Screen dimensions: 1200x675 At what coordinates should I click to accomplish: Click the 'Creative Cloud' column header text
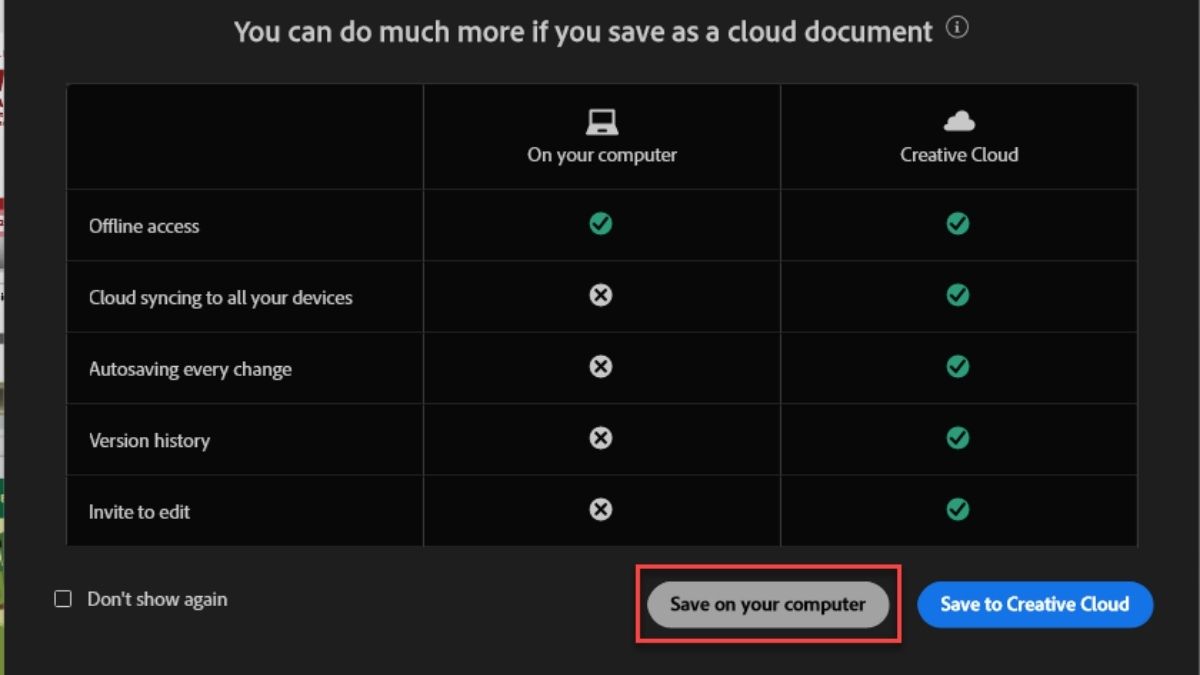pos(959,155)
